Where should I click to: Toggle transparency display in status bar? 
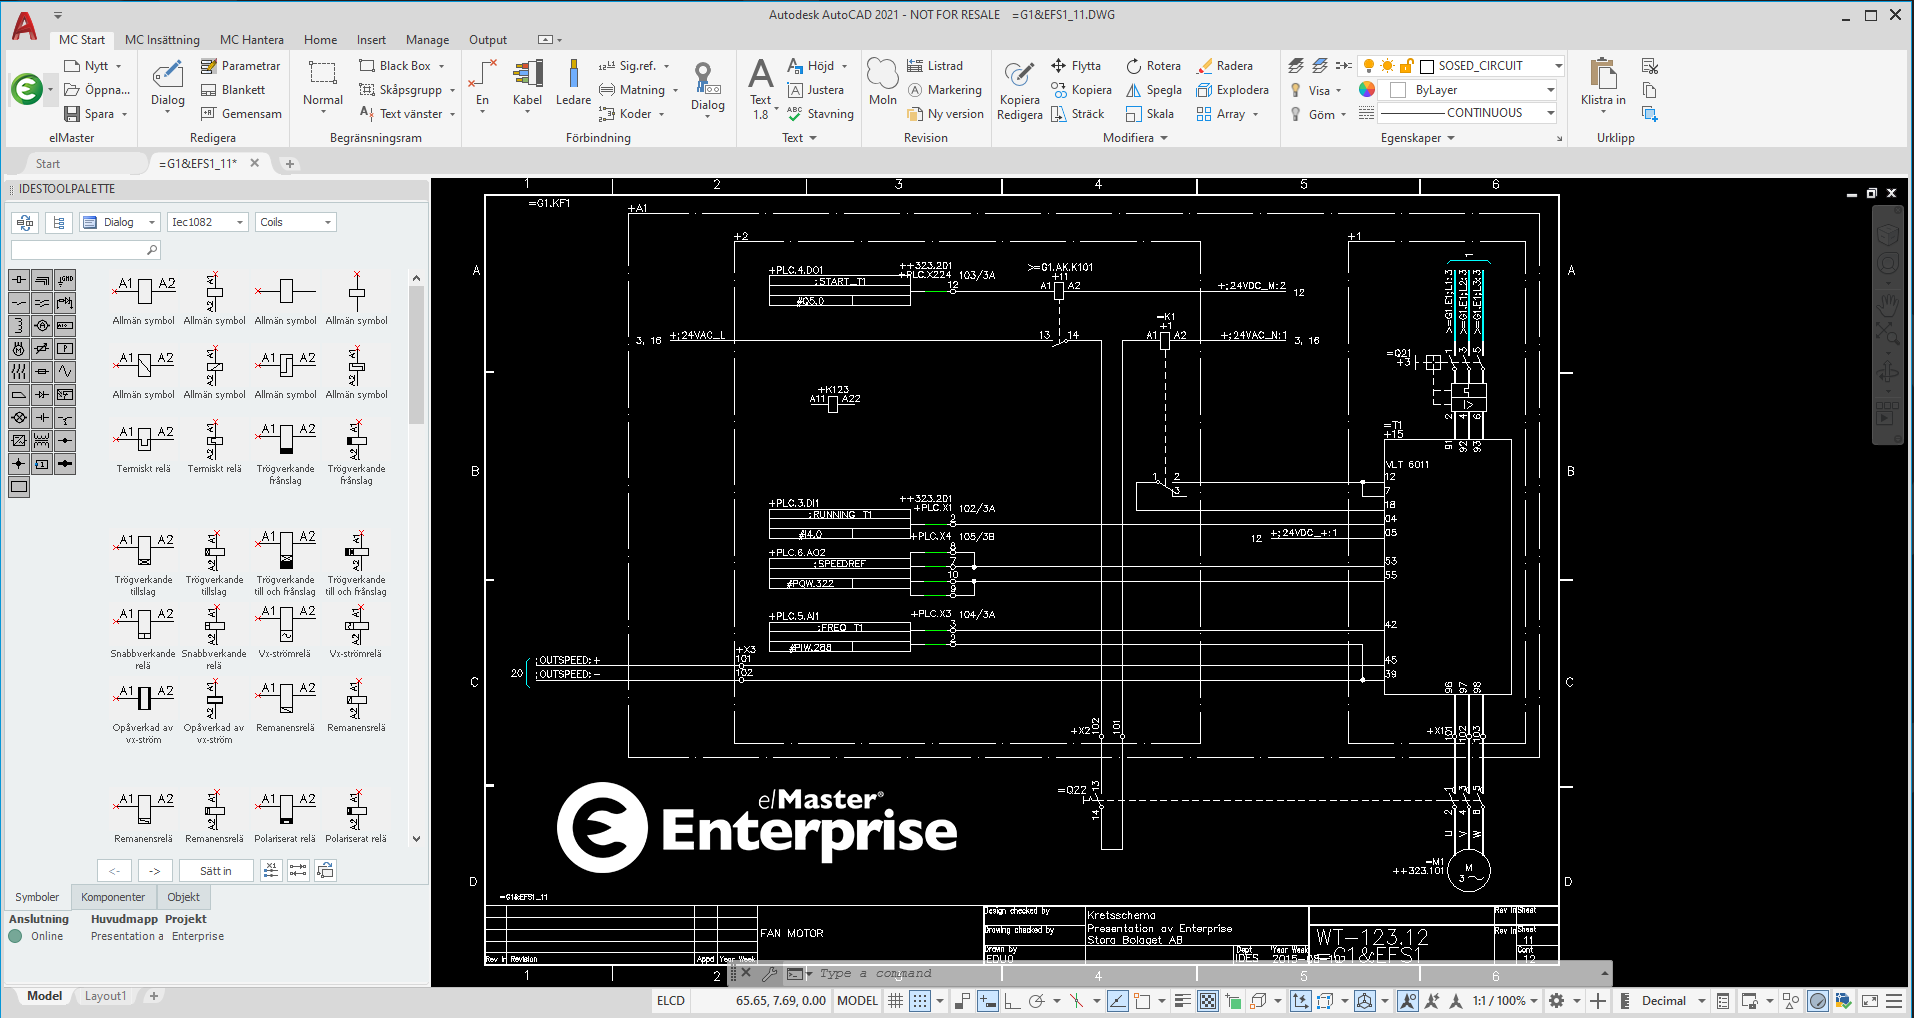1208,1000
